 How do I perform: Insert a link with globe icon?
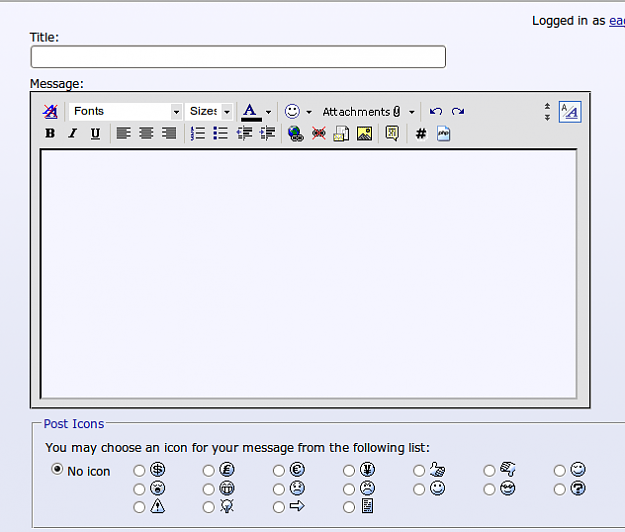coord(296,134)
